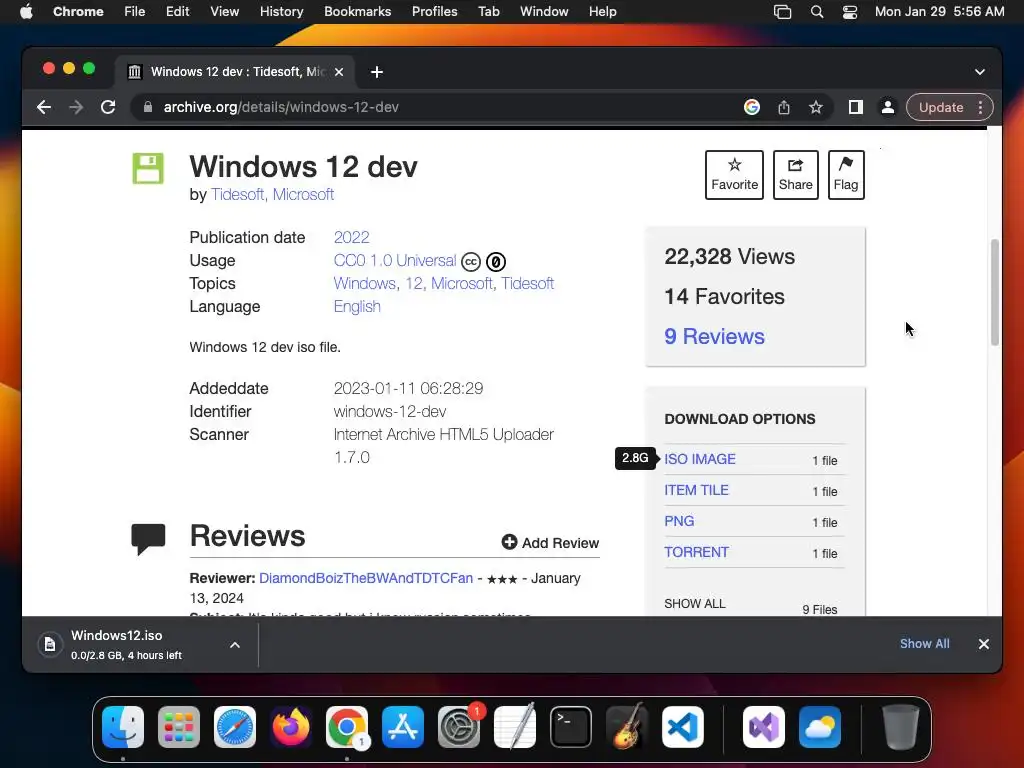Open Control Center in menu bar
This screenshot has height=768, width=1024.
[x=850, y=12]
